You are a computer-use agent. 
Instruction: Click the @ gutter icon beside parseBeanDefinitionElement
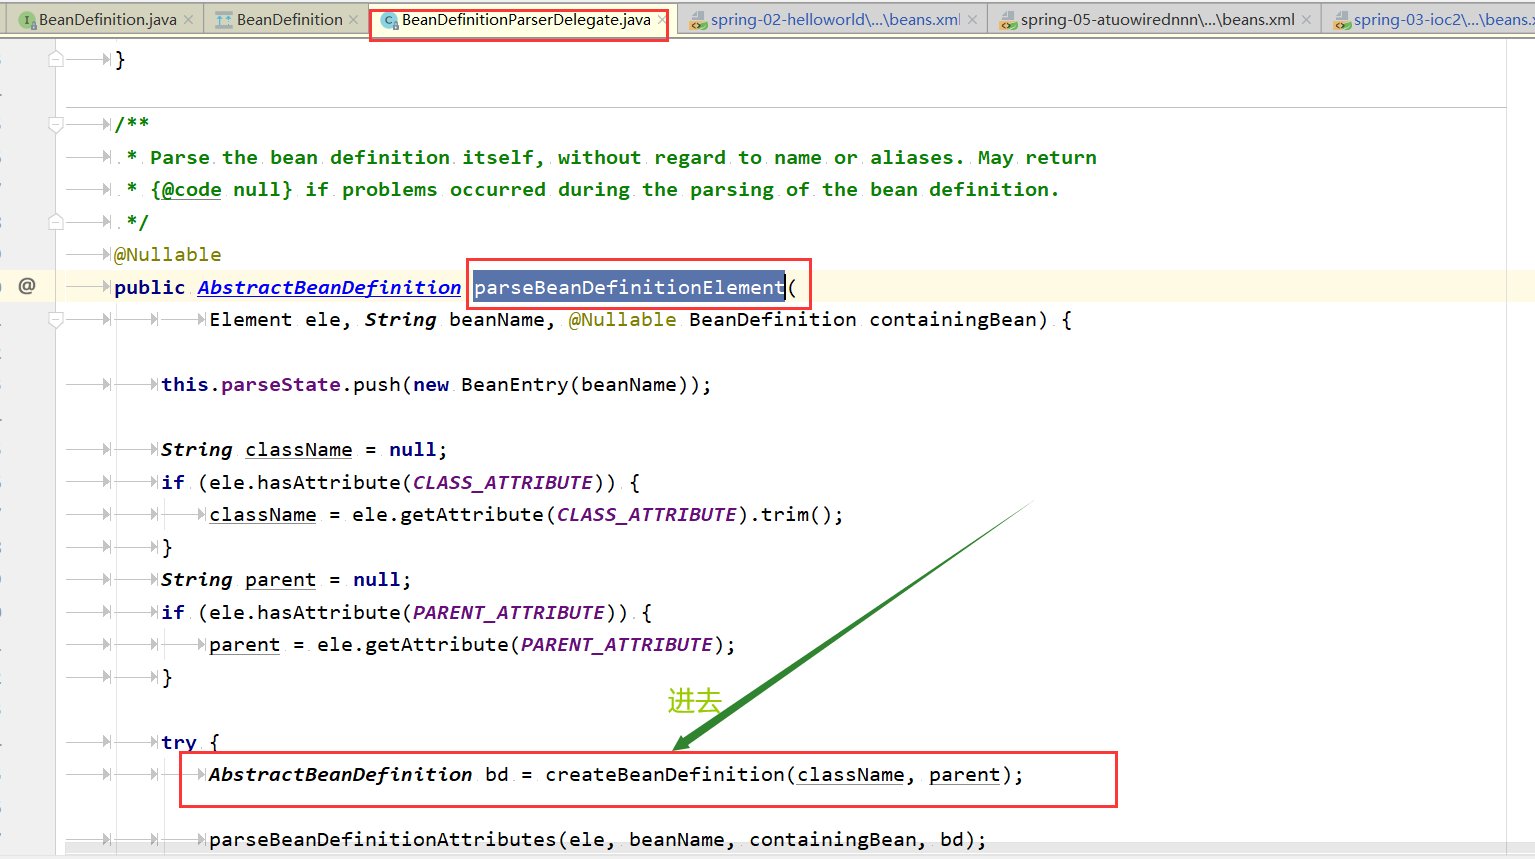[x=27, y=286]
